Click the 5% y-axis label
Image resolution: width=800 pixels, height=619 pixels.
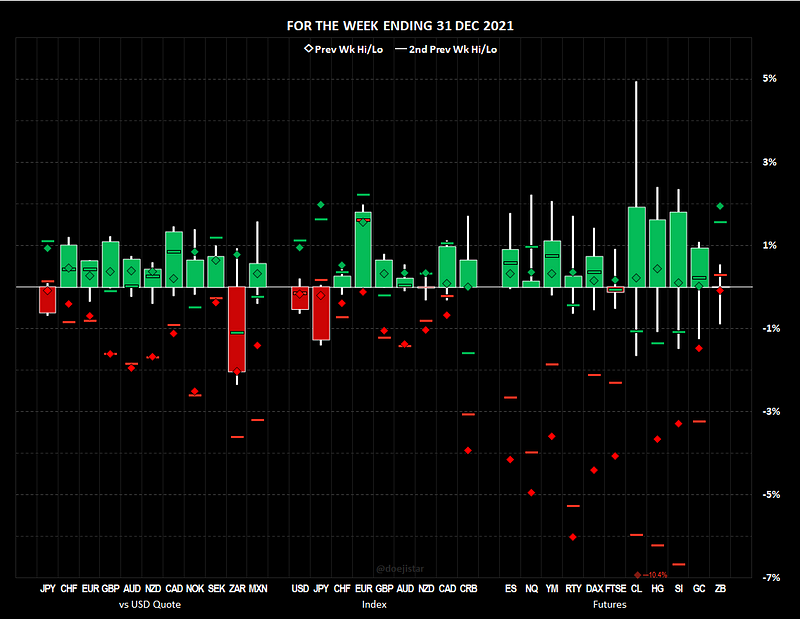point(770,78)
